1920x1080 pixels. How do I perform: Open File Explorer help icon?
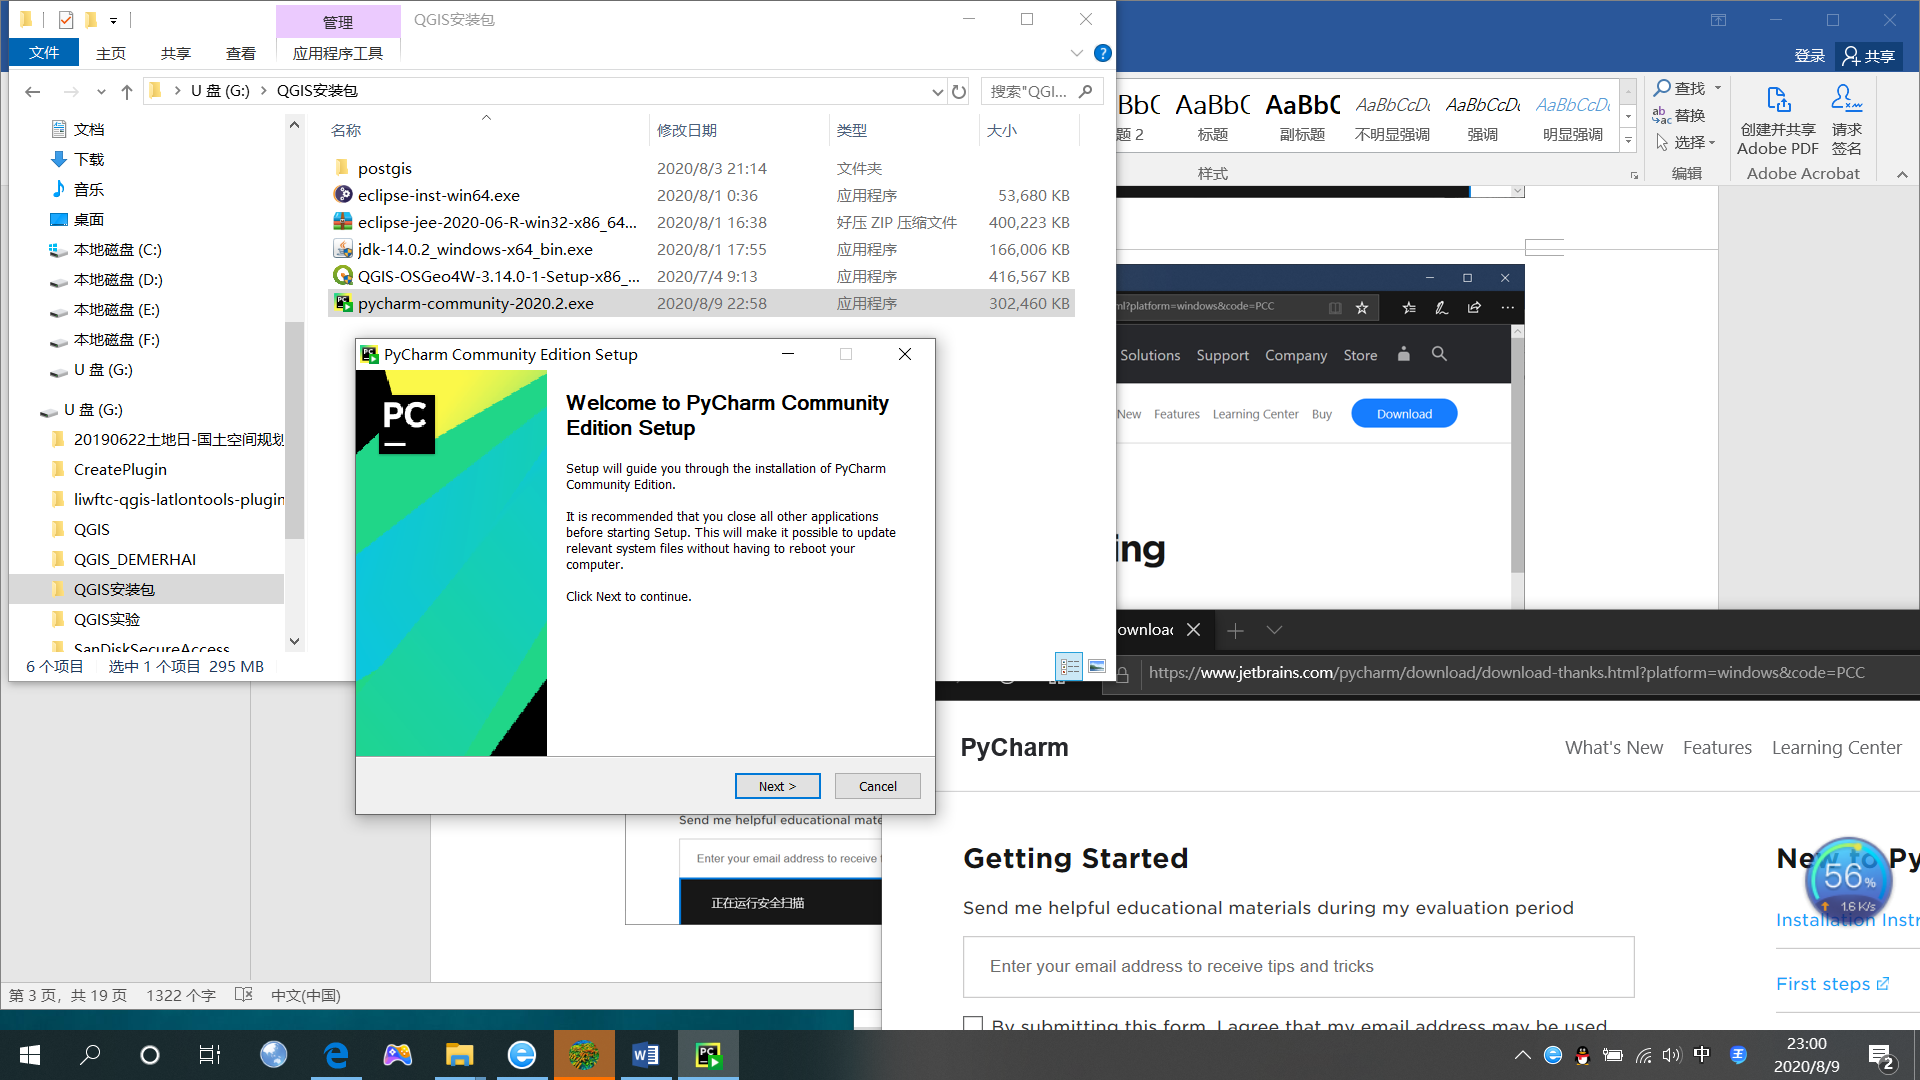(x=1102, y=53)
